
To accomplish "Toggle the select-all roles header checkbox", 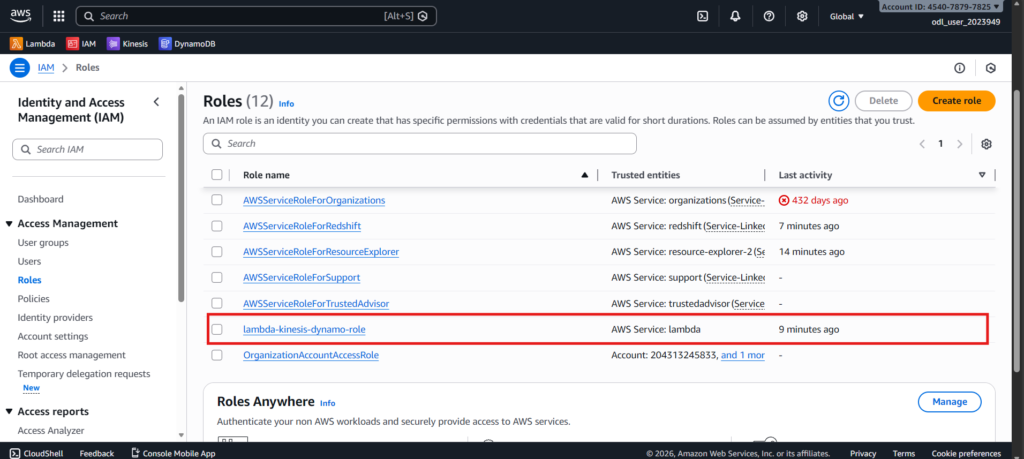I will [217, 175].
